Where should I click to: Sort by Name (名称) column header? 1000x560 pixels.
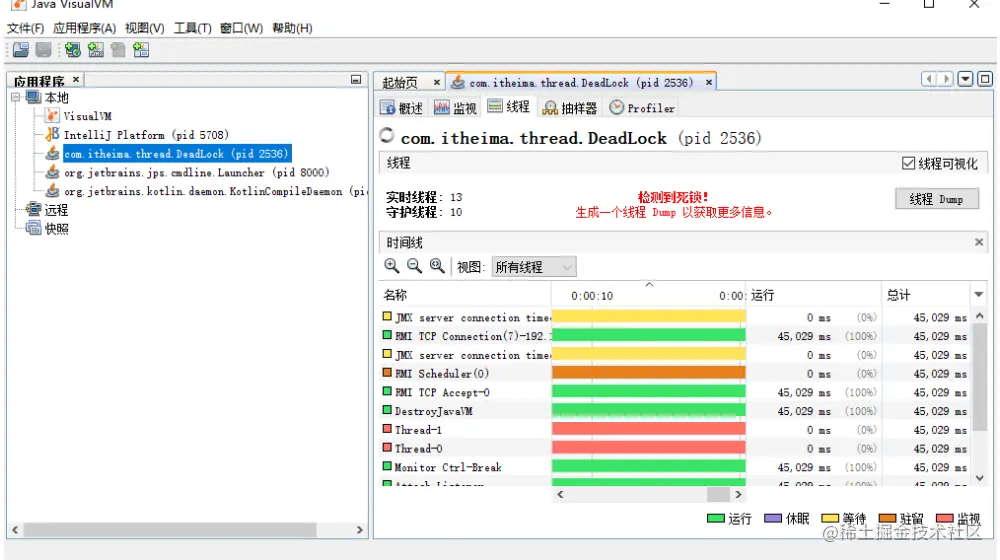click(x=465, y=295)
